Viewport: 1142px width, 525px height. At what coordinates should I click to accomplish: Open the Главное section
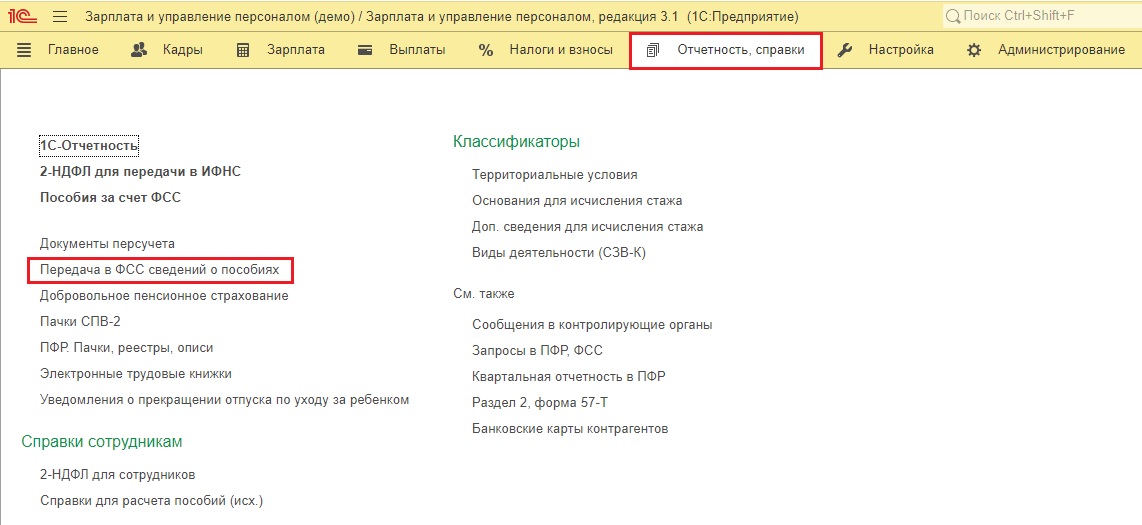(73, 50)
